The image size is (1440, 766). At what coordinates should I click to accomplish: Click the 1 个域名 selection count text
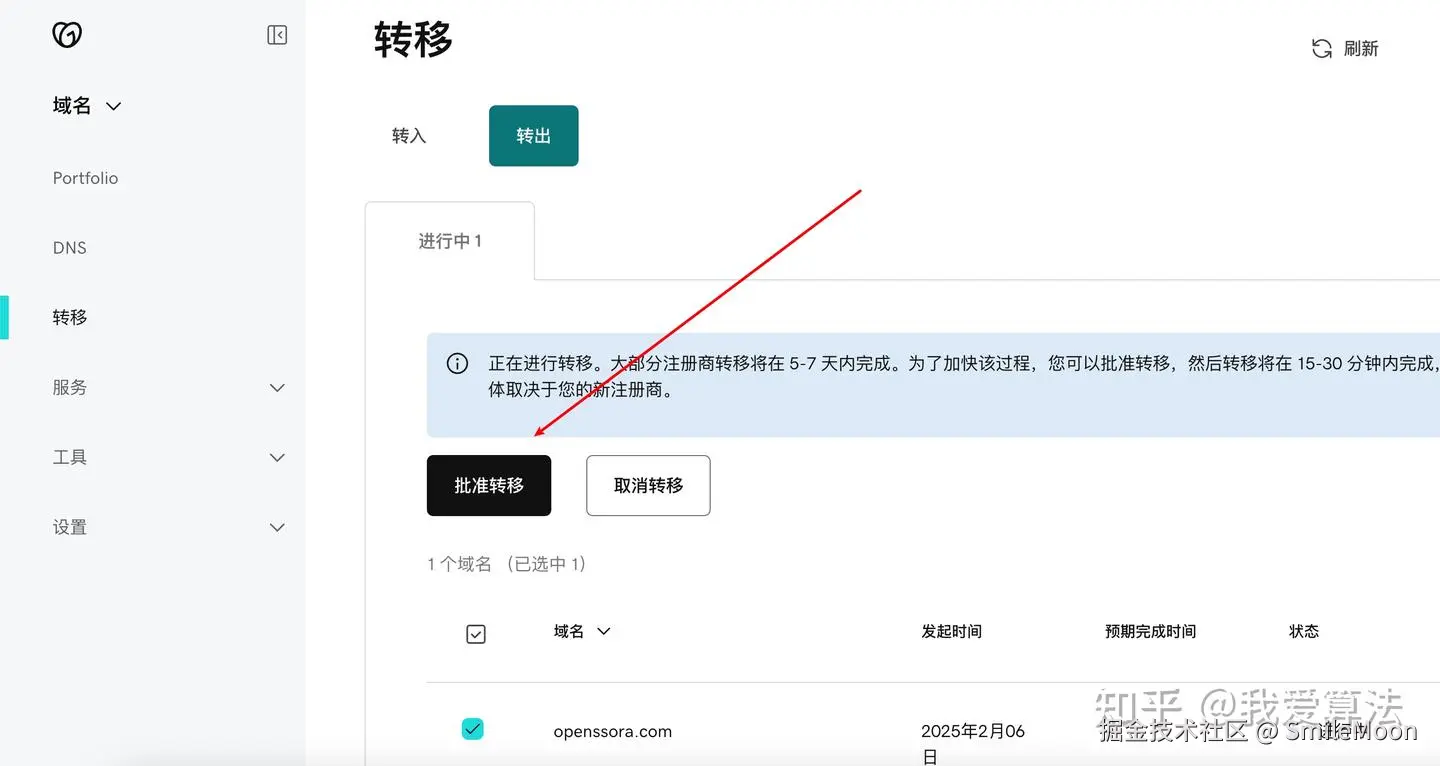pyautogui.click(x=506, y=564)
